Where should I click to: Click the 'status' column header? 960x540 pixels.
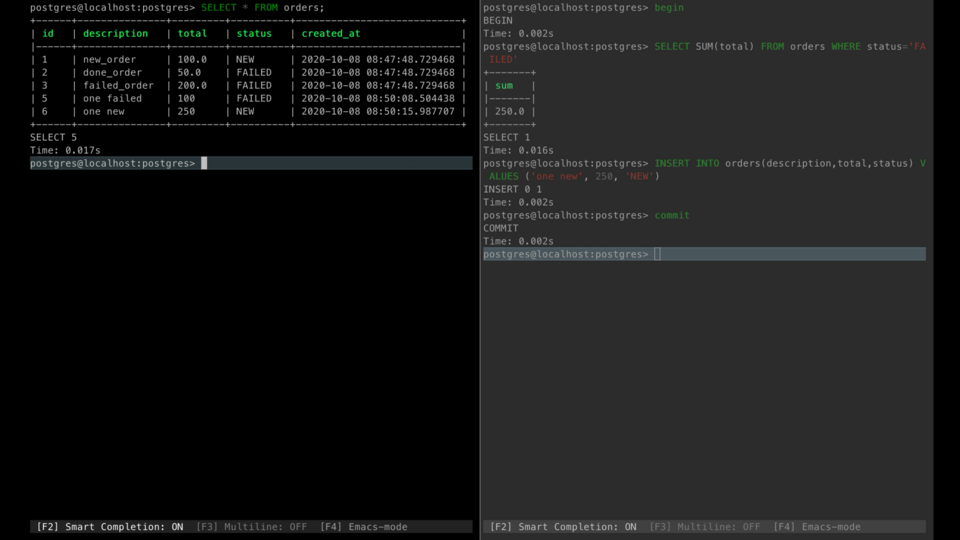pyautogui.click(x=254, y=34)
